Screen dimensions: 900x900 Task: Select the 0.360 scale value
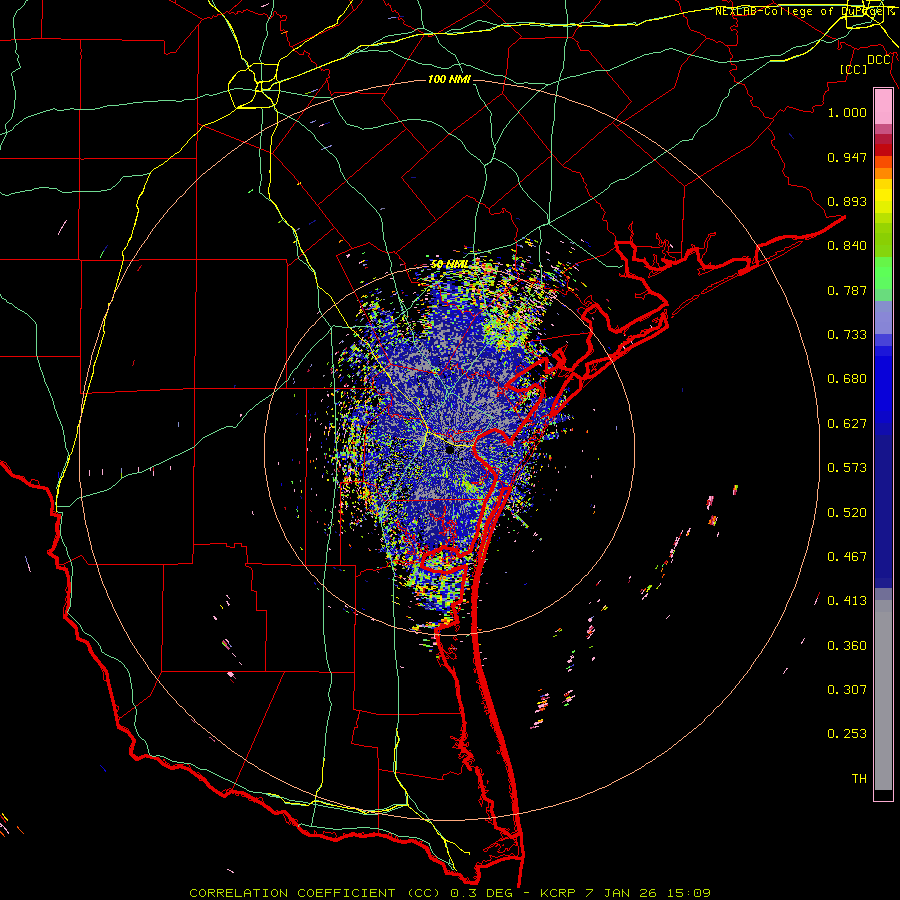[x=847, y=646]
